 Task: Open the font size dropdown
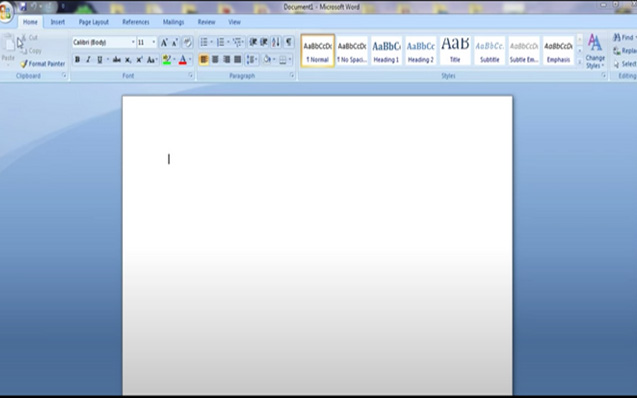(154, 42)
